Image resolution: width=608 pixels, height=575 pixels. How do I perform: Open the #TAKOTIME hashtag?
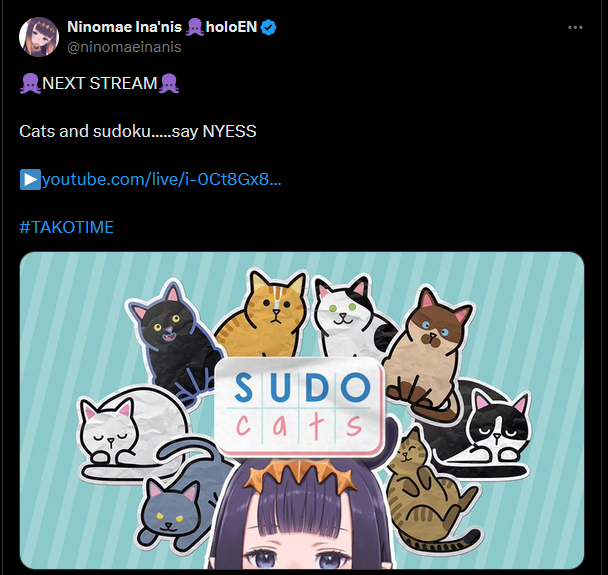66,227
